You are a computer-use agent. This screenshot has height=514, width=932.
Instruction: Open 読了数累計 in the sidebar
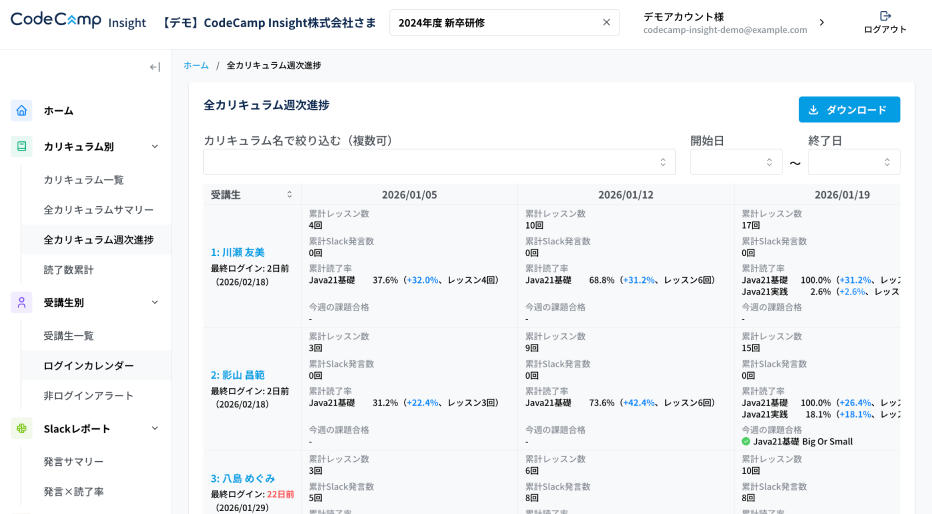[x=68, y=269]
